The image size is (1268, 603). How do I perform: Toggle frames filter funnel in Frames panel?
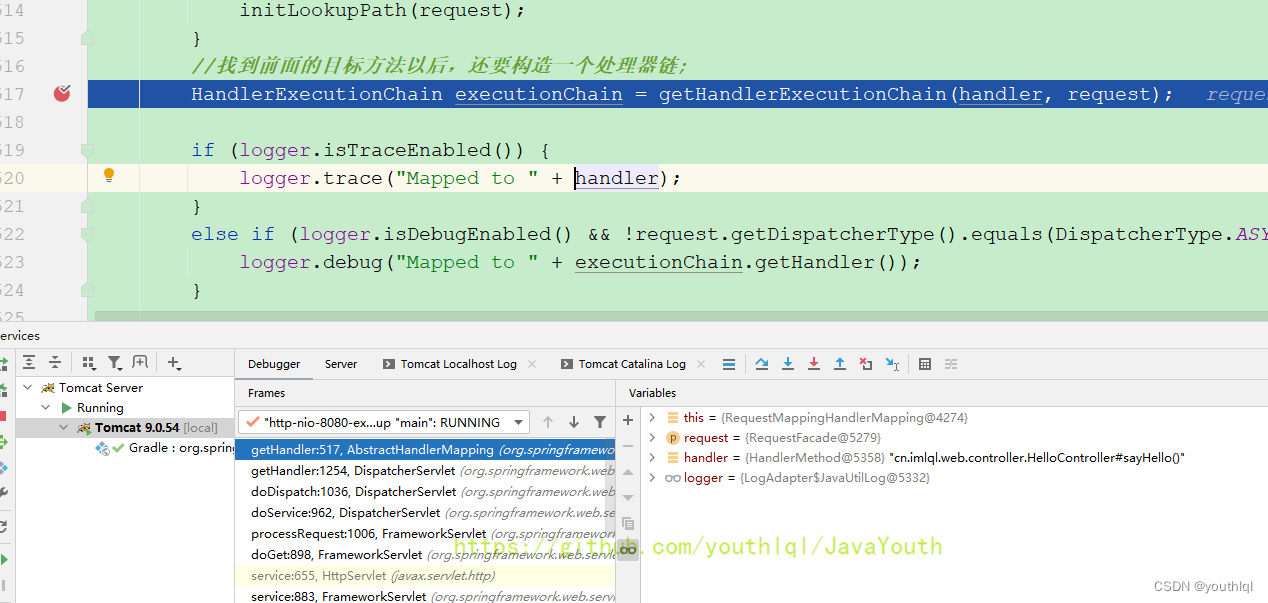[x=600, y=422]
